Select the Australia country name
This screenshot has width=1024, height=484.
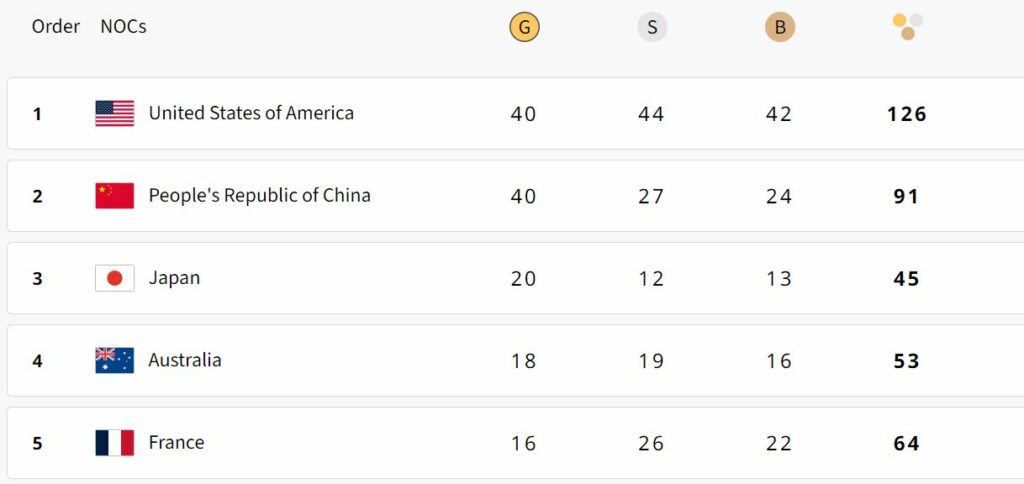point(185,360)
